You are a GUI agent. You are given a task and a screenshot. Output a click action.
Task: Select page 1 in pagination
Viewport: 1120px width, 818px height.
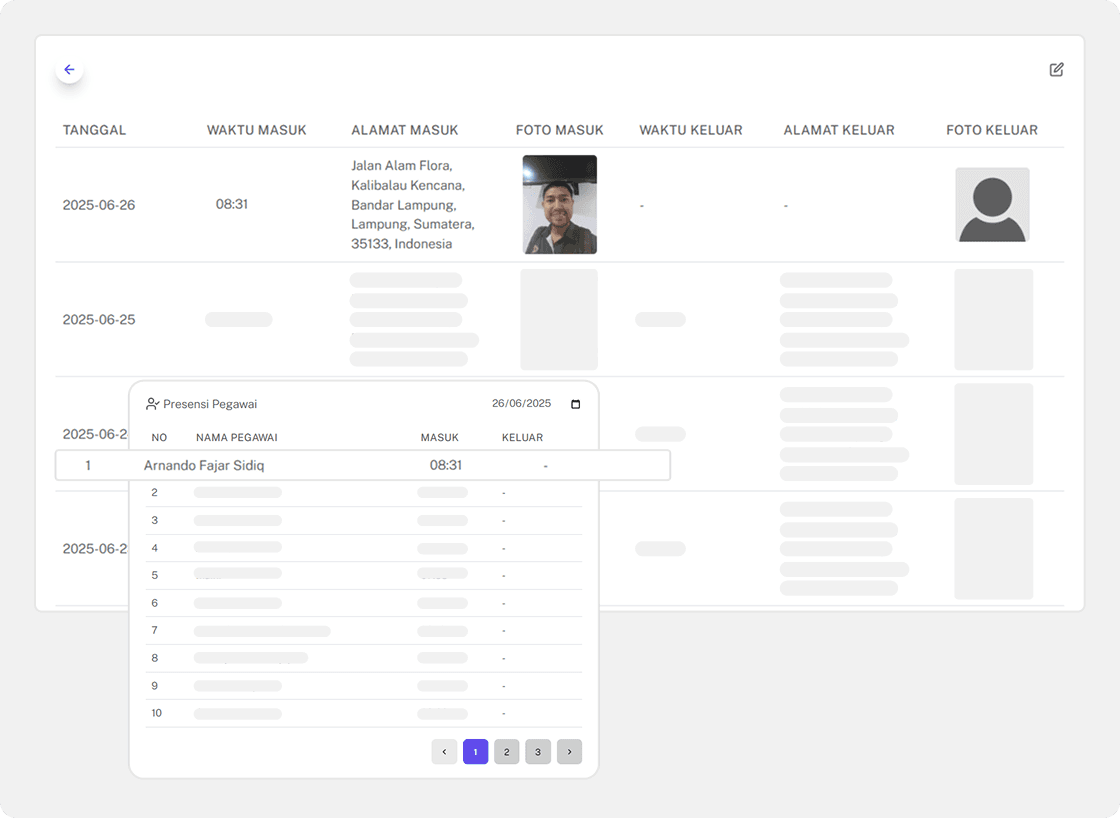[x=475, y=752]
